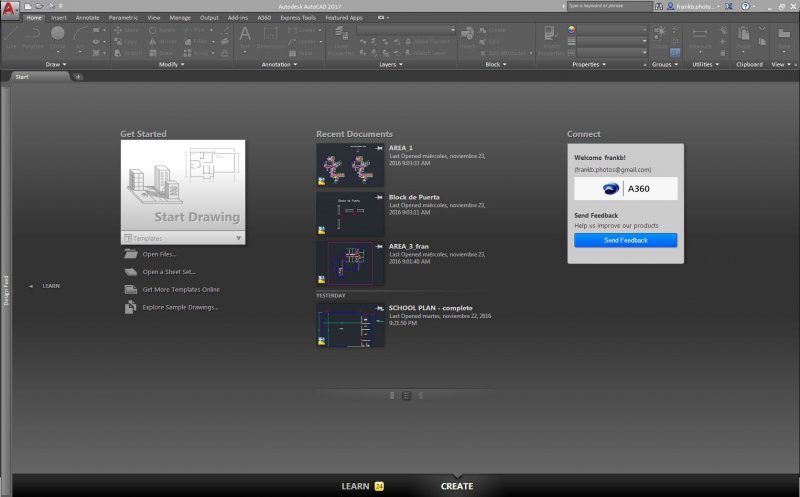Switch to the Annotate ribbon tab
The image size is (800, 497).
pyautogui.click(x=87, y=18)
